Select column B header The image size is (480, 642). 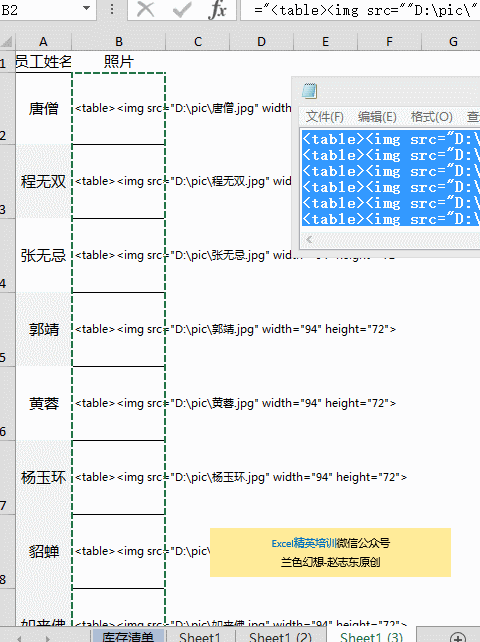tap(118, 42)
